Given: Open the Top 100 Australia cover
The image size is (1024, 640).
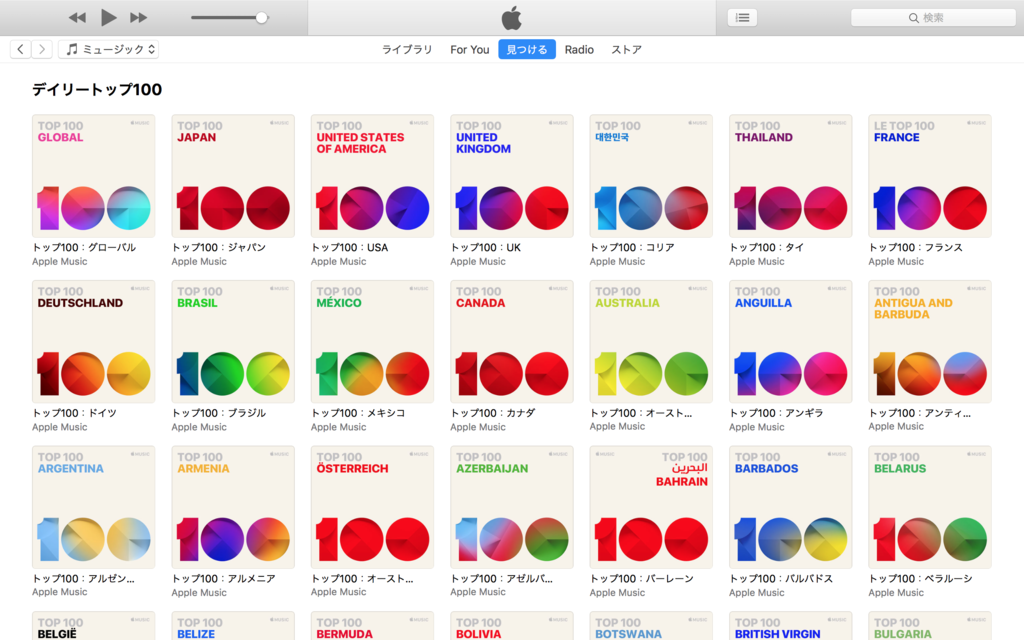Looking at the screenshot, I should point(651,342).
